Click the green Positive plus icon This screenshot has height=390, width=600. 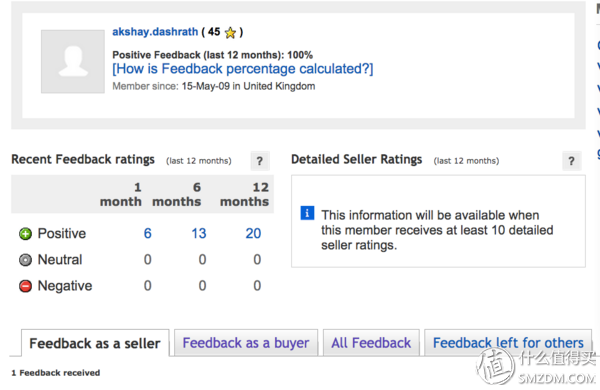25,233
